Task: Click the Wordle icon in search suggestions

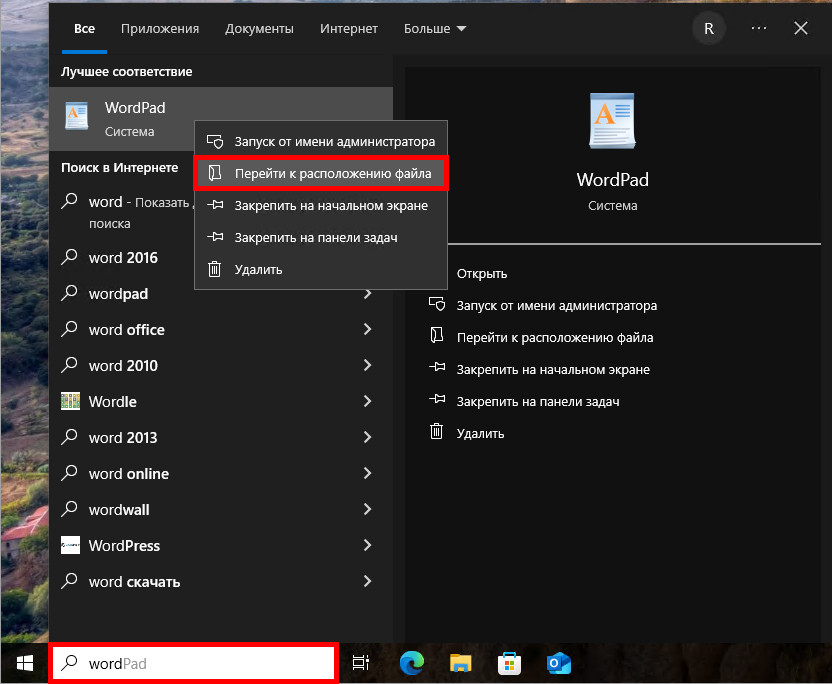Action: [x=70, y=401]
